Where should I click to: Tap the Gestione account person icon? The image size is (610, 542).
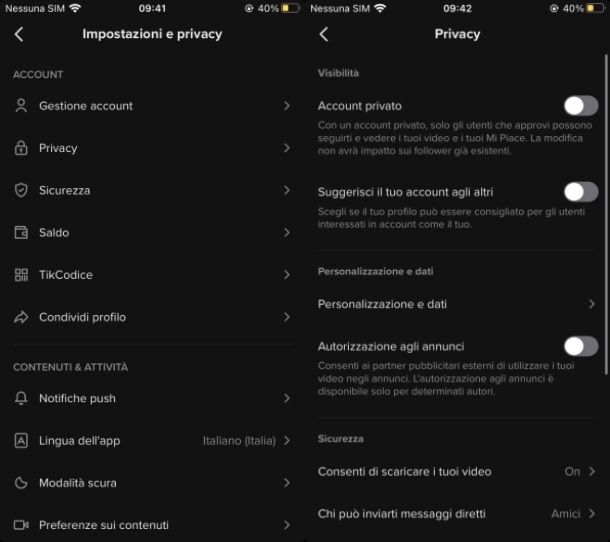point(21,106)
